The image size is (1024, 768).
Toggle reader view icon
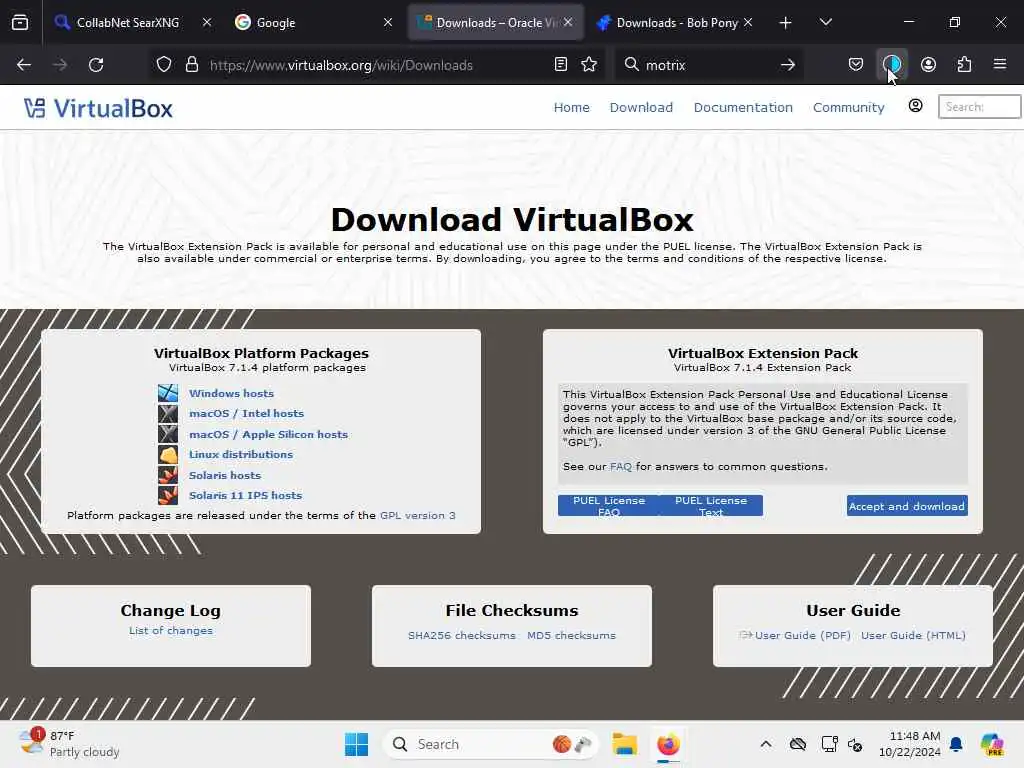point(560,65)
